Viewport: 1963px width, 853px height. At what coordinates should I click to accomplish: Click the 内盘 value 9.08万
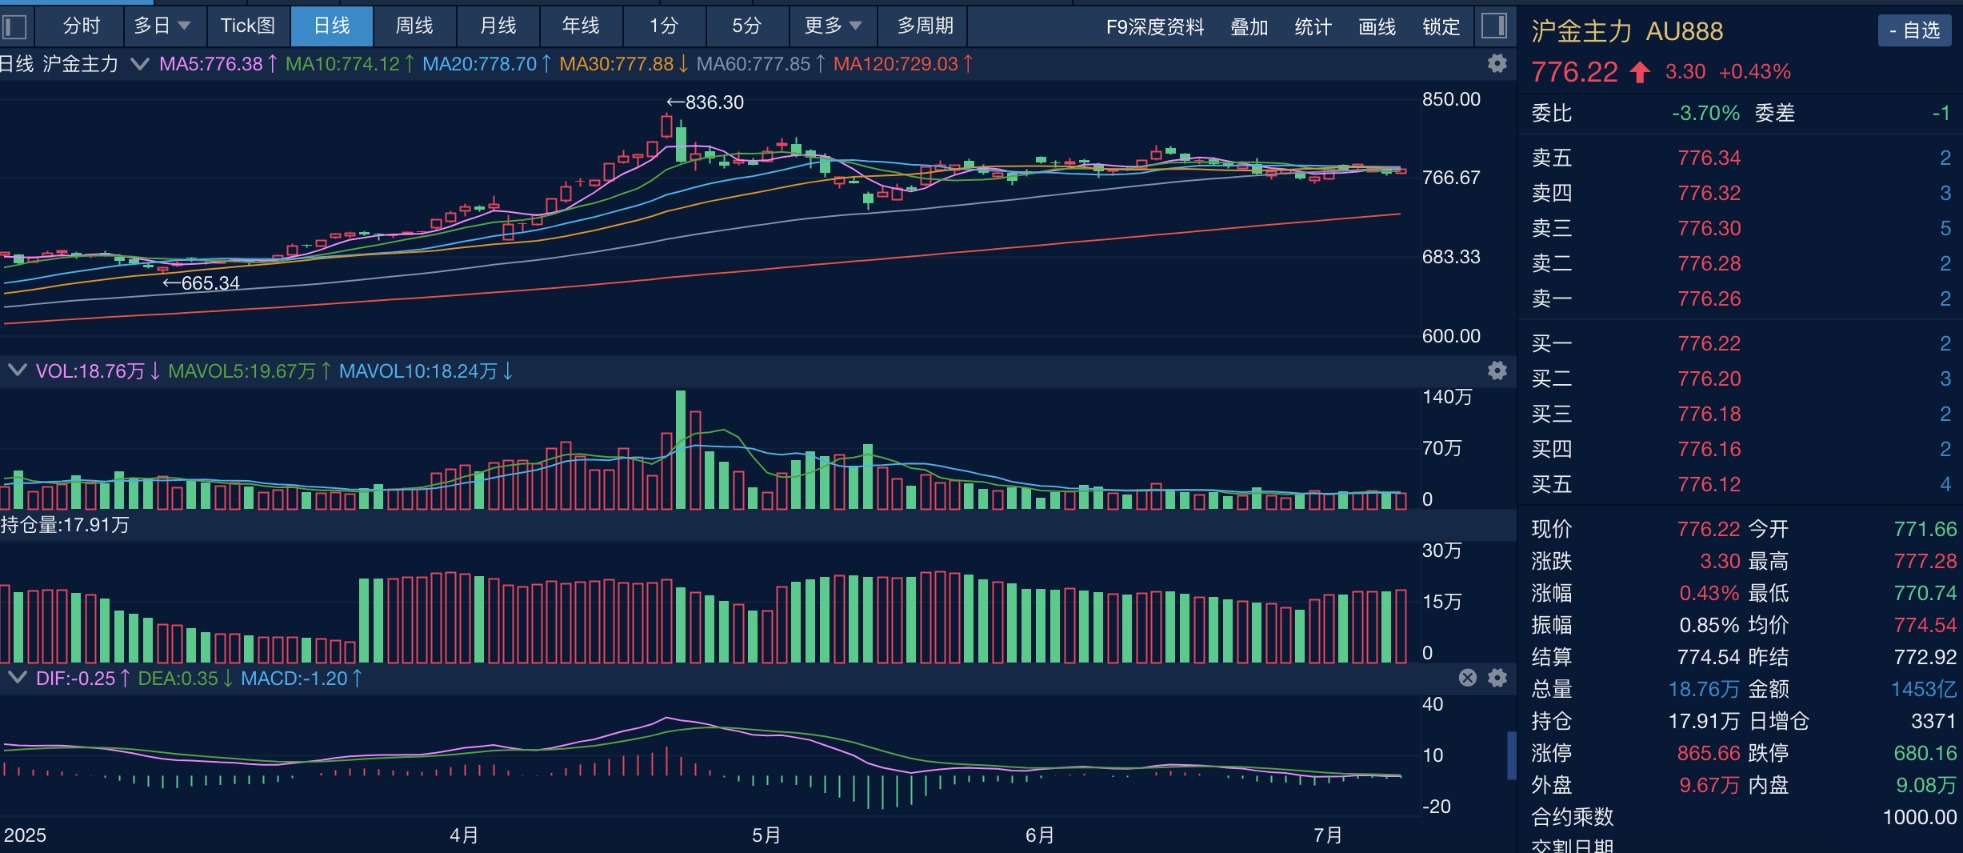pos(1926,785)
